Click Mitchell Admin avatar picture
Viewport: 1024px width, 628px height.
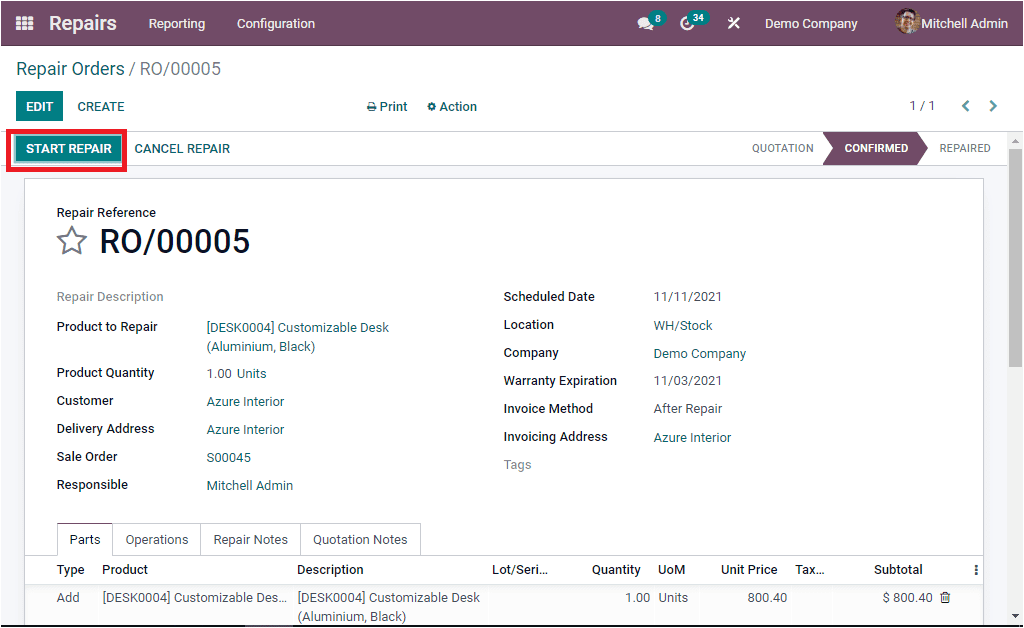coord(907,22)
